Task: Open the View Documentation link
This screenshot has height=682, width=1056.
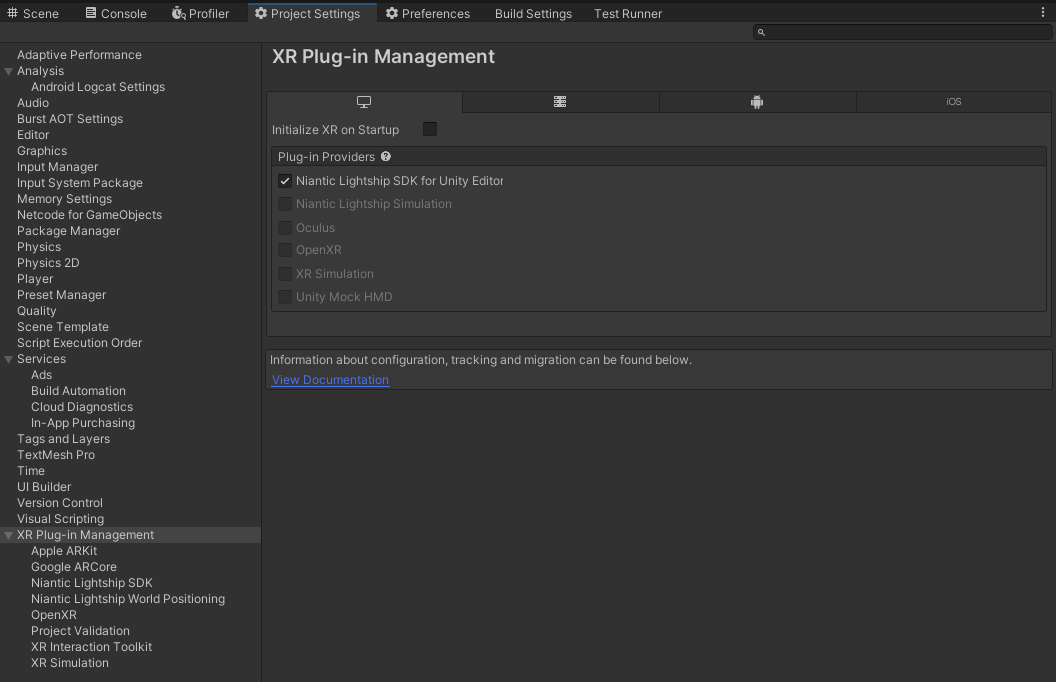Action: point(330,380)
